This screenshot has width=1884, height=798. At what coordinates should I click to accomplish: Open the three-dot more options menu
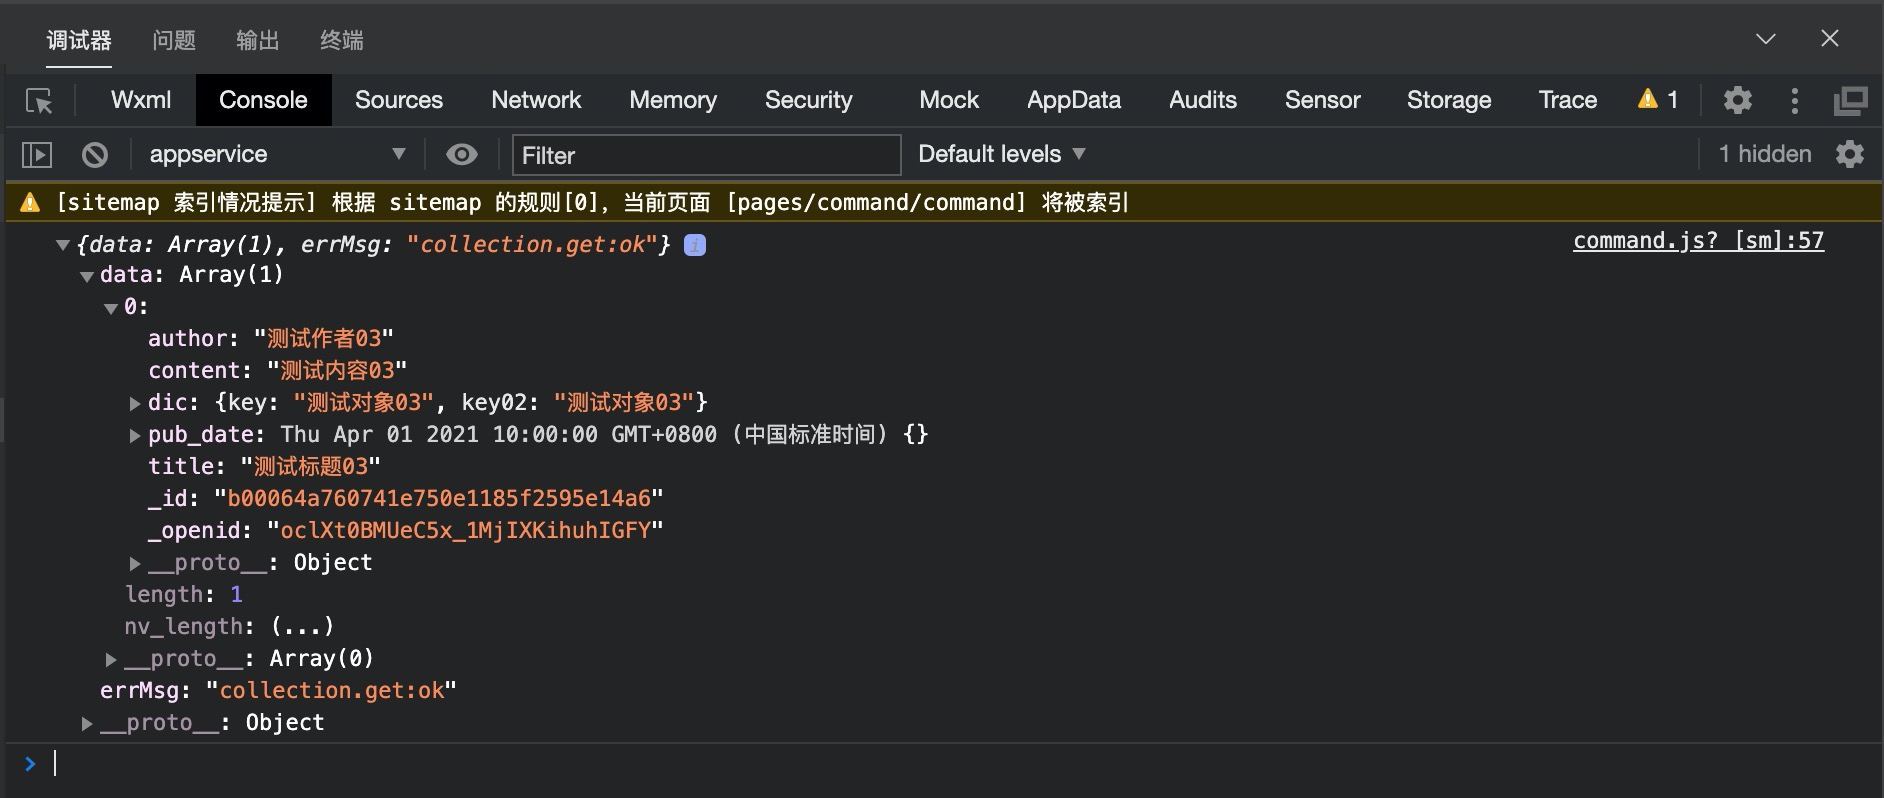tap(1795, 100)
